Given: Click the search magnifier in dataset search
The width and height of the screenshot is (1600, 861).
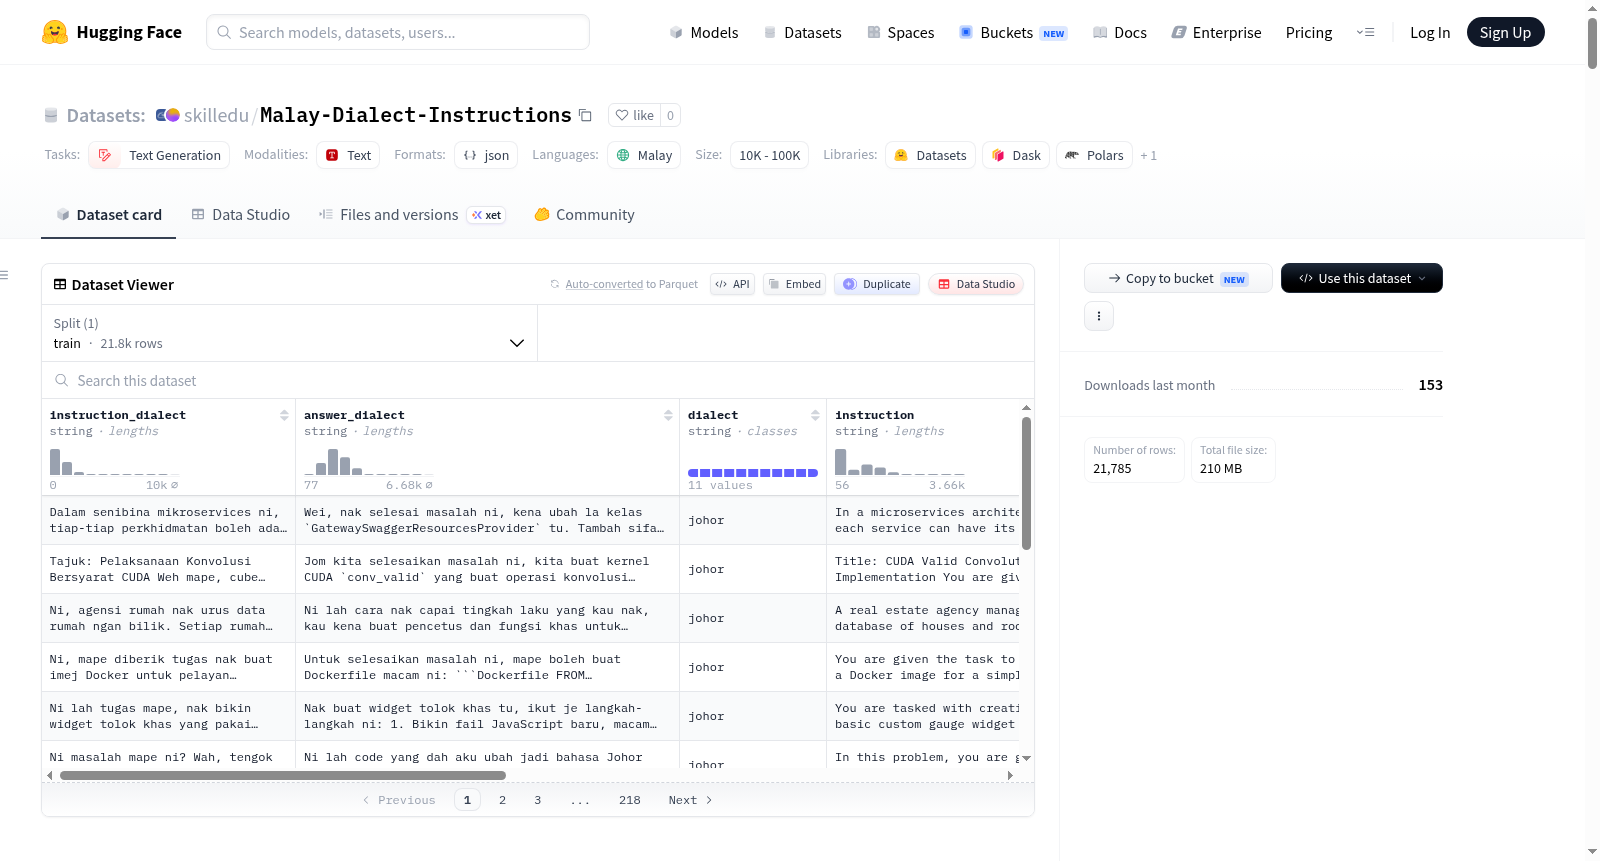Looking at the screenshot, I should tap(62, 380).
